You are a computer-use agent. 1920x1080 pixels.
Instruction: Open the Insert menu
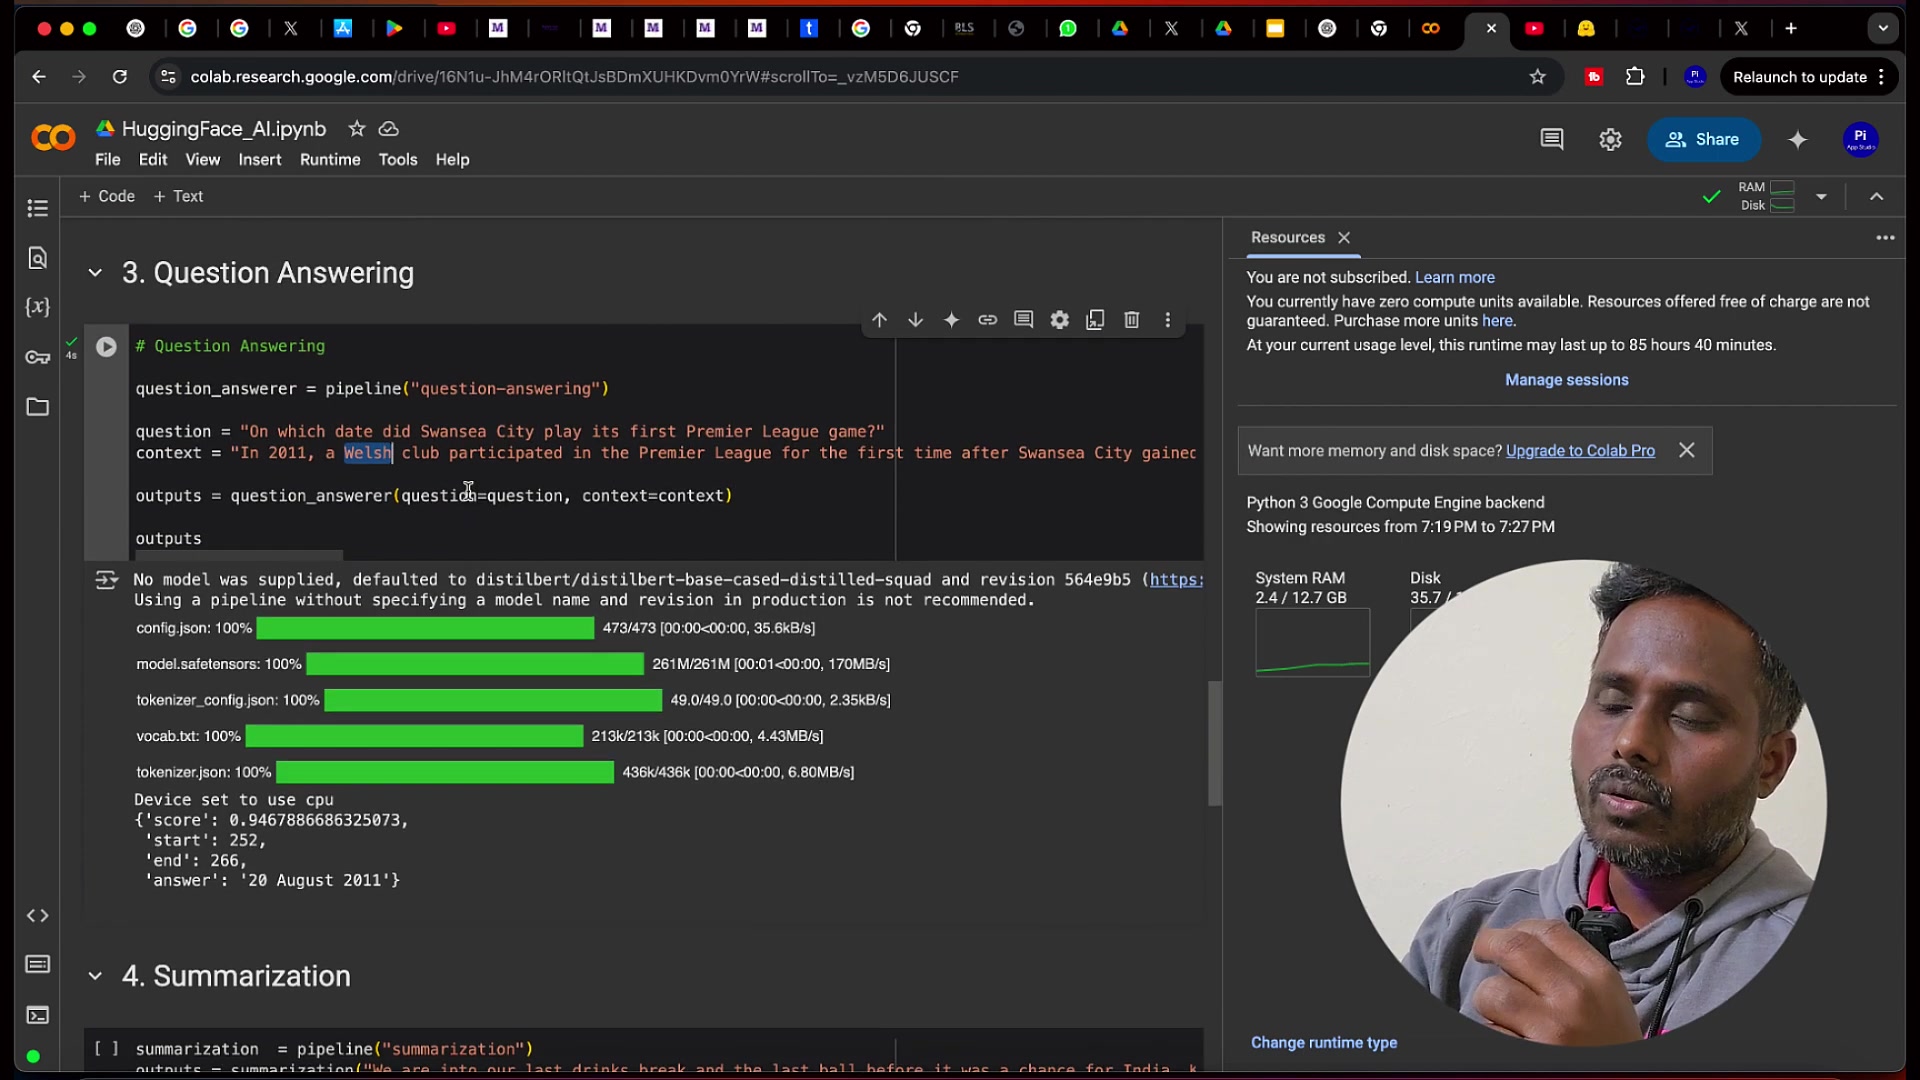tap(259, 160)
